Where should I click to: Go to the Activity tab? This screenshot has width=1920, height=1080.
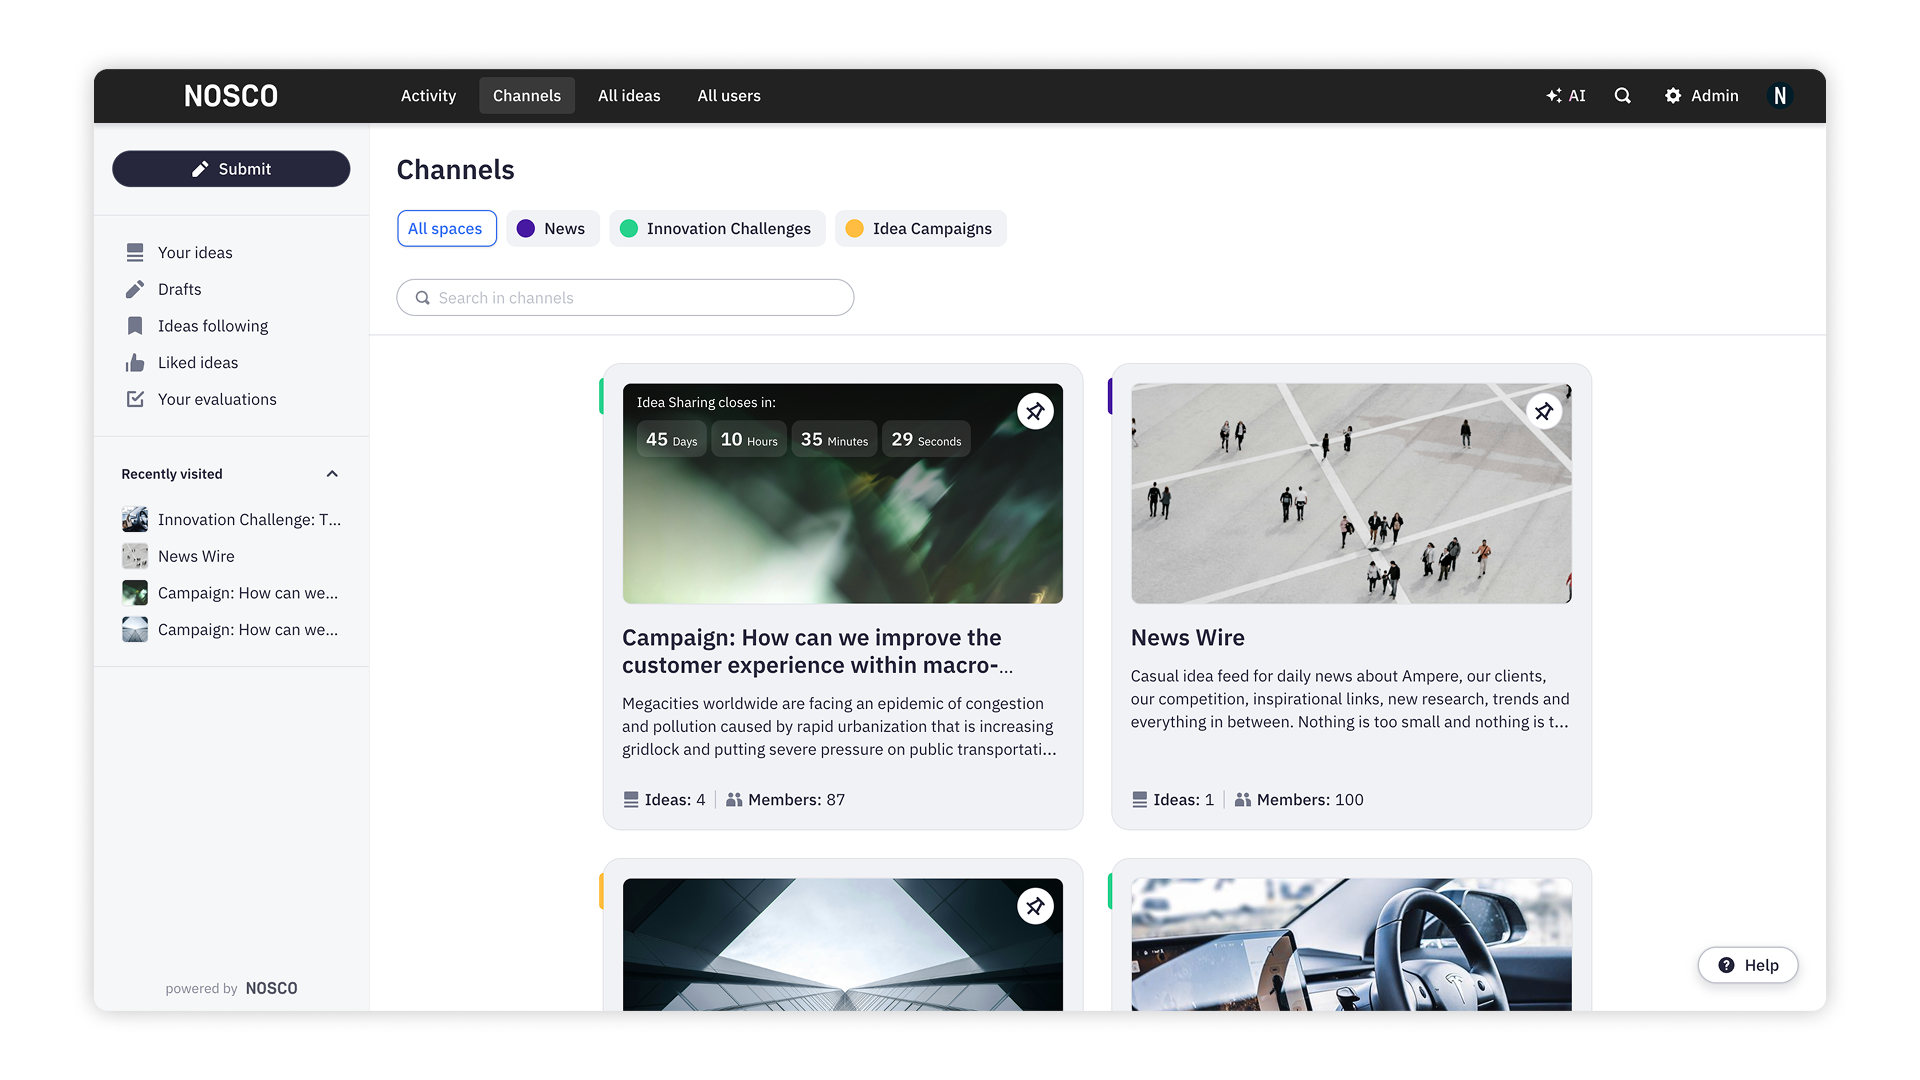pos(428,96)
